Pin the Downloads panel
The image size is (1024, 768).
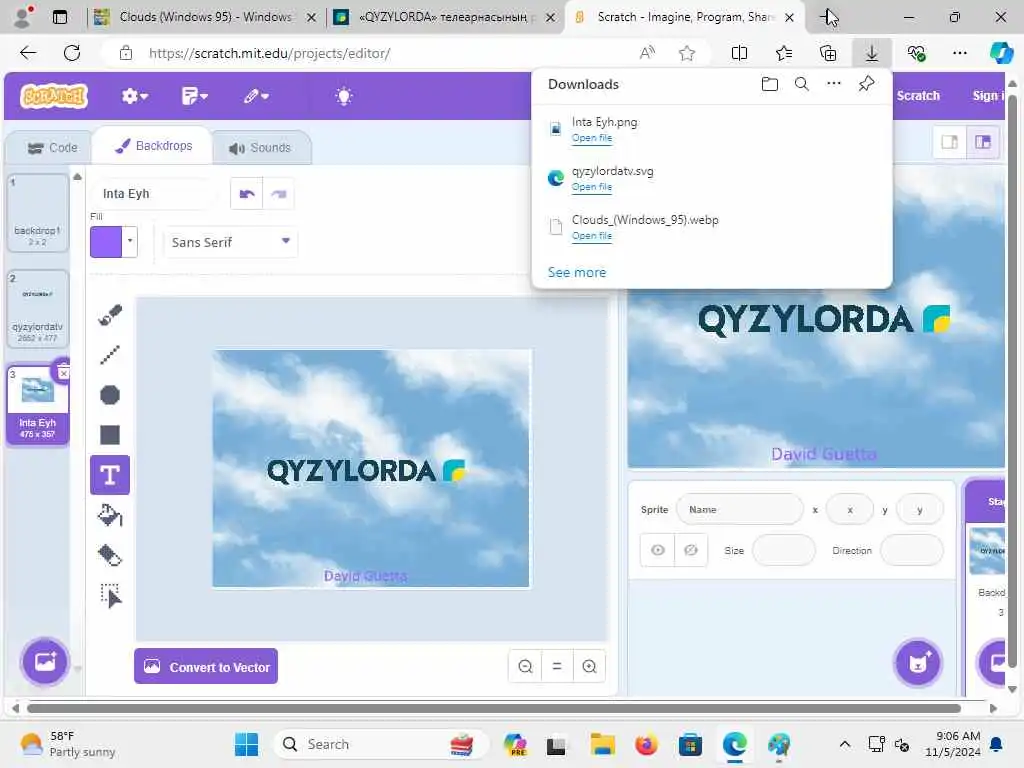(866, 84)
